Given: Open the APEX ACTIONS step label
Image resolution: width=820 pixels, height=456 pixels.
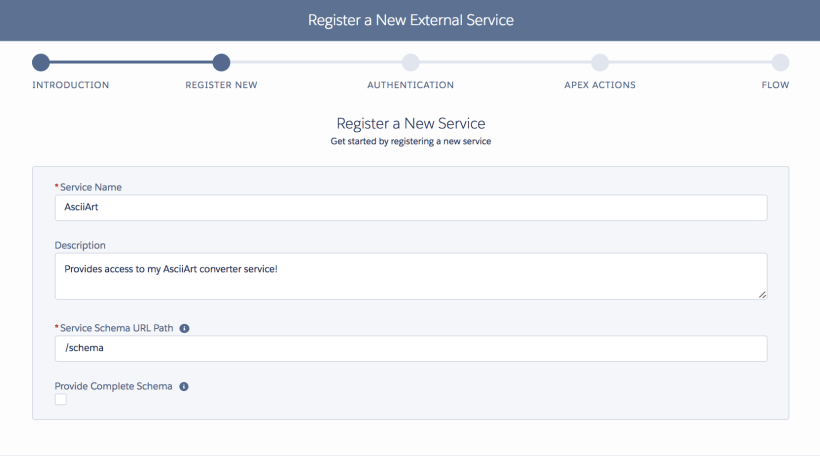Looking at the screenshot, I should point(600,85).
